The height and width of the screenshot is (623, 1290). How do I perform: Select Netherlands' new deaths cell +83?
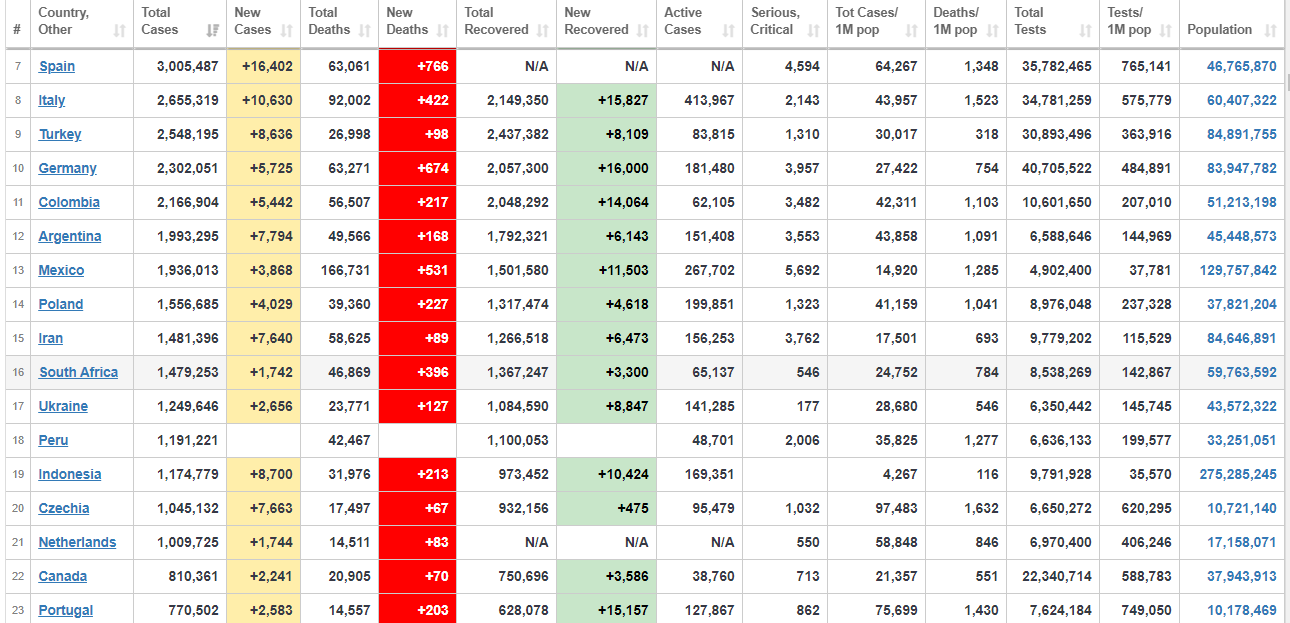pos(417,542)
